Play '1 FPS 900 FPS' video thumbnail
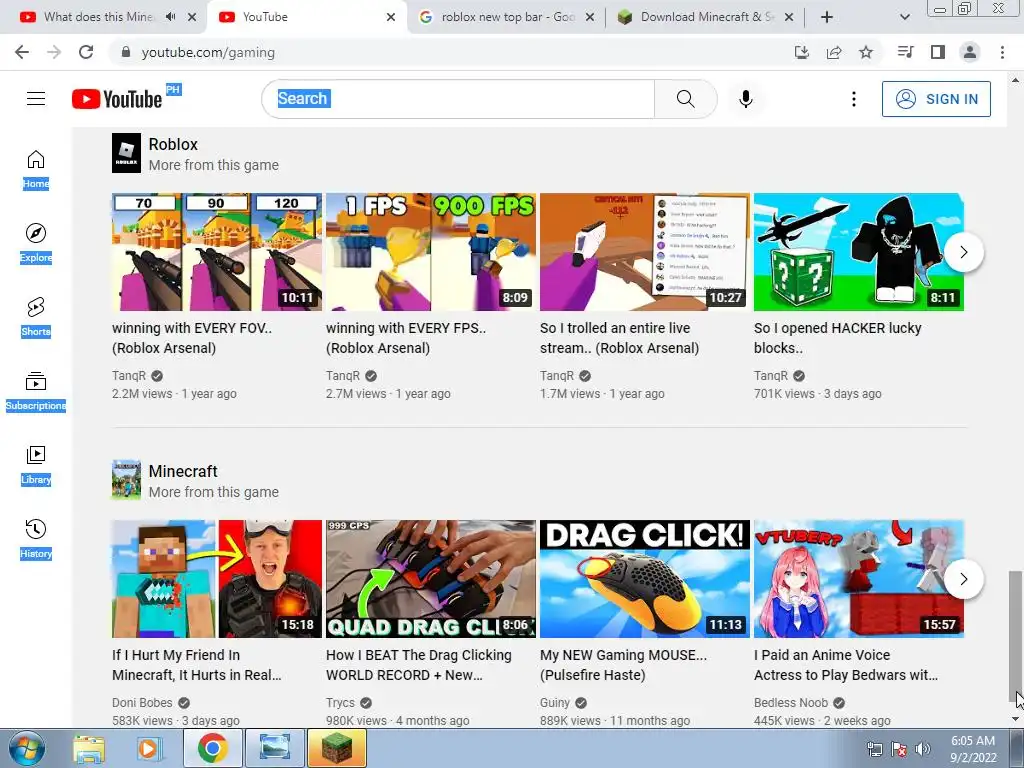The height and width of the screenshot is (768, 1024). pos(431,252)
